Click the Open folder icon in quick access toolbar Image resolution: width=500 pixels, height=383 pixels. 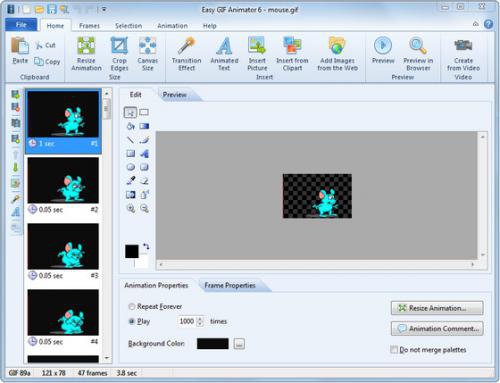(x=39, y=9)
